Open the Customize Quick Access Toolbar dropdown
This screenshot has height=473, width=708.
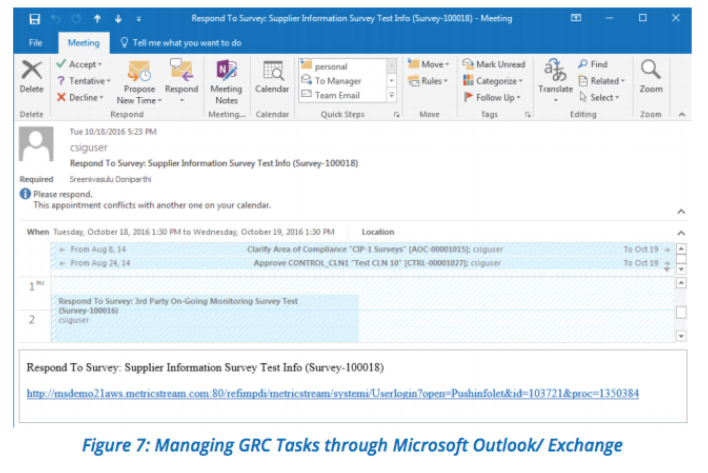click(x=139, y=19)
